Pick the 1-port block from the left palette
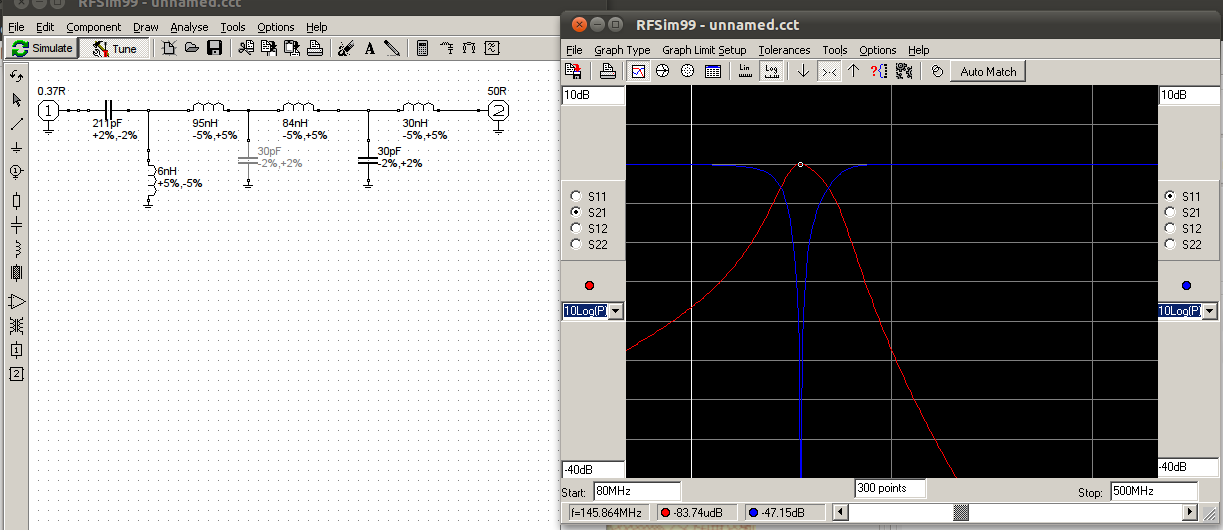 (x=16, y=350)
